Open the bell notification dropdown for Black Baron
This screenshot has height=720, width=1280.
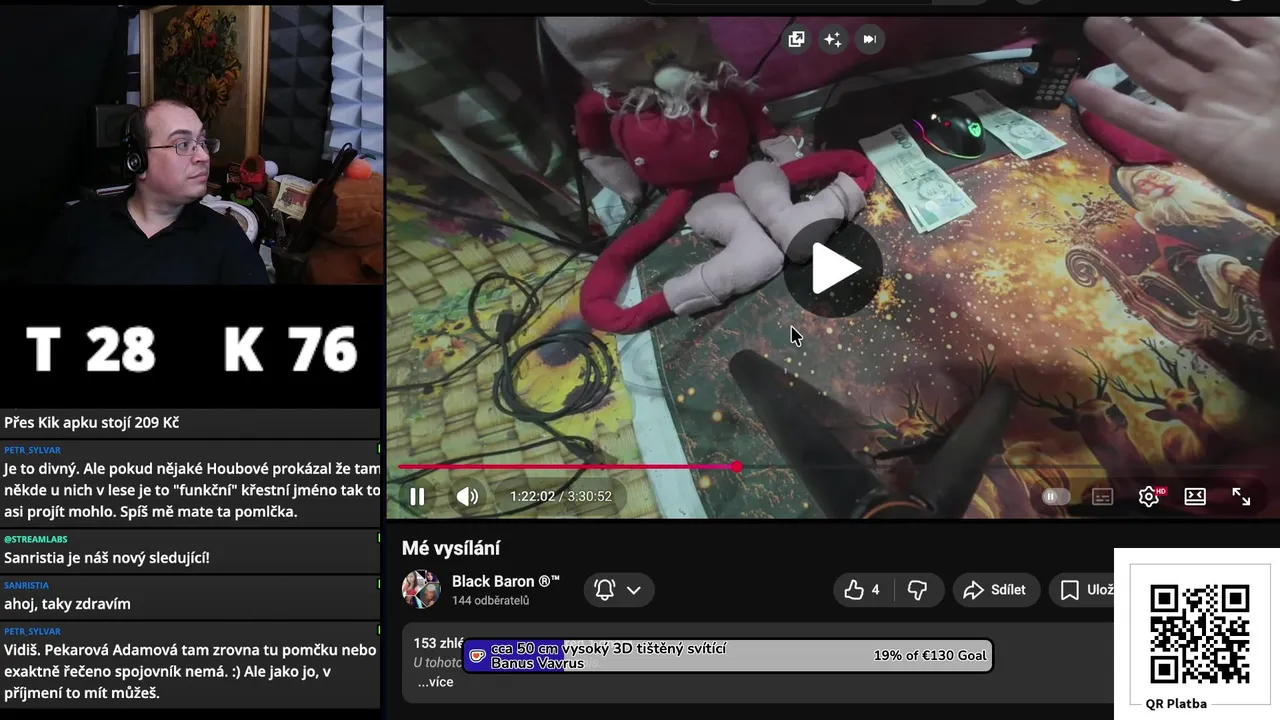[618, 590]
